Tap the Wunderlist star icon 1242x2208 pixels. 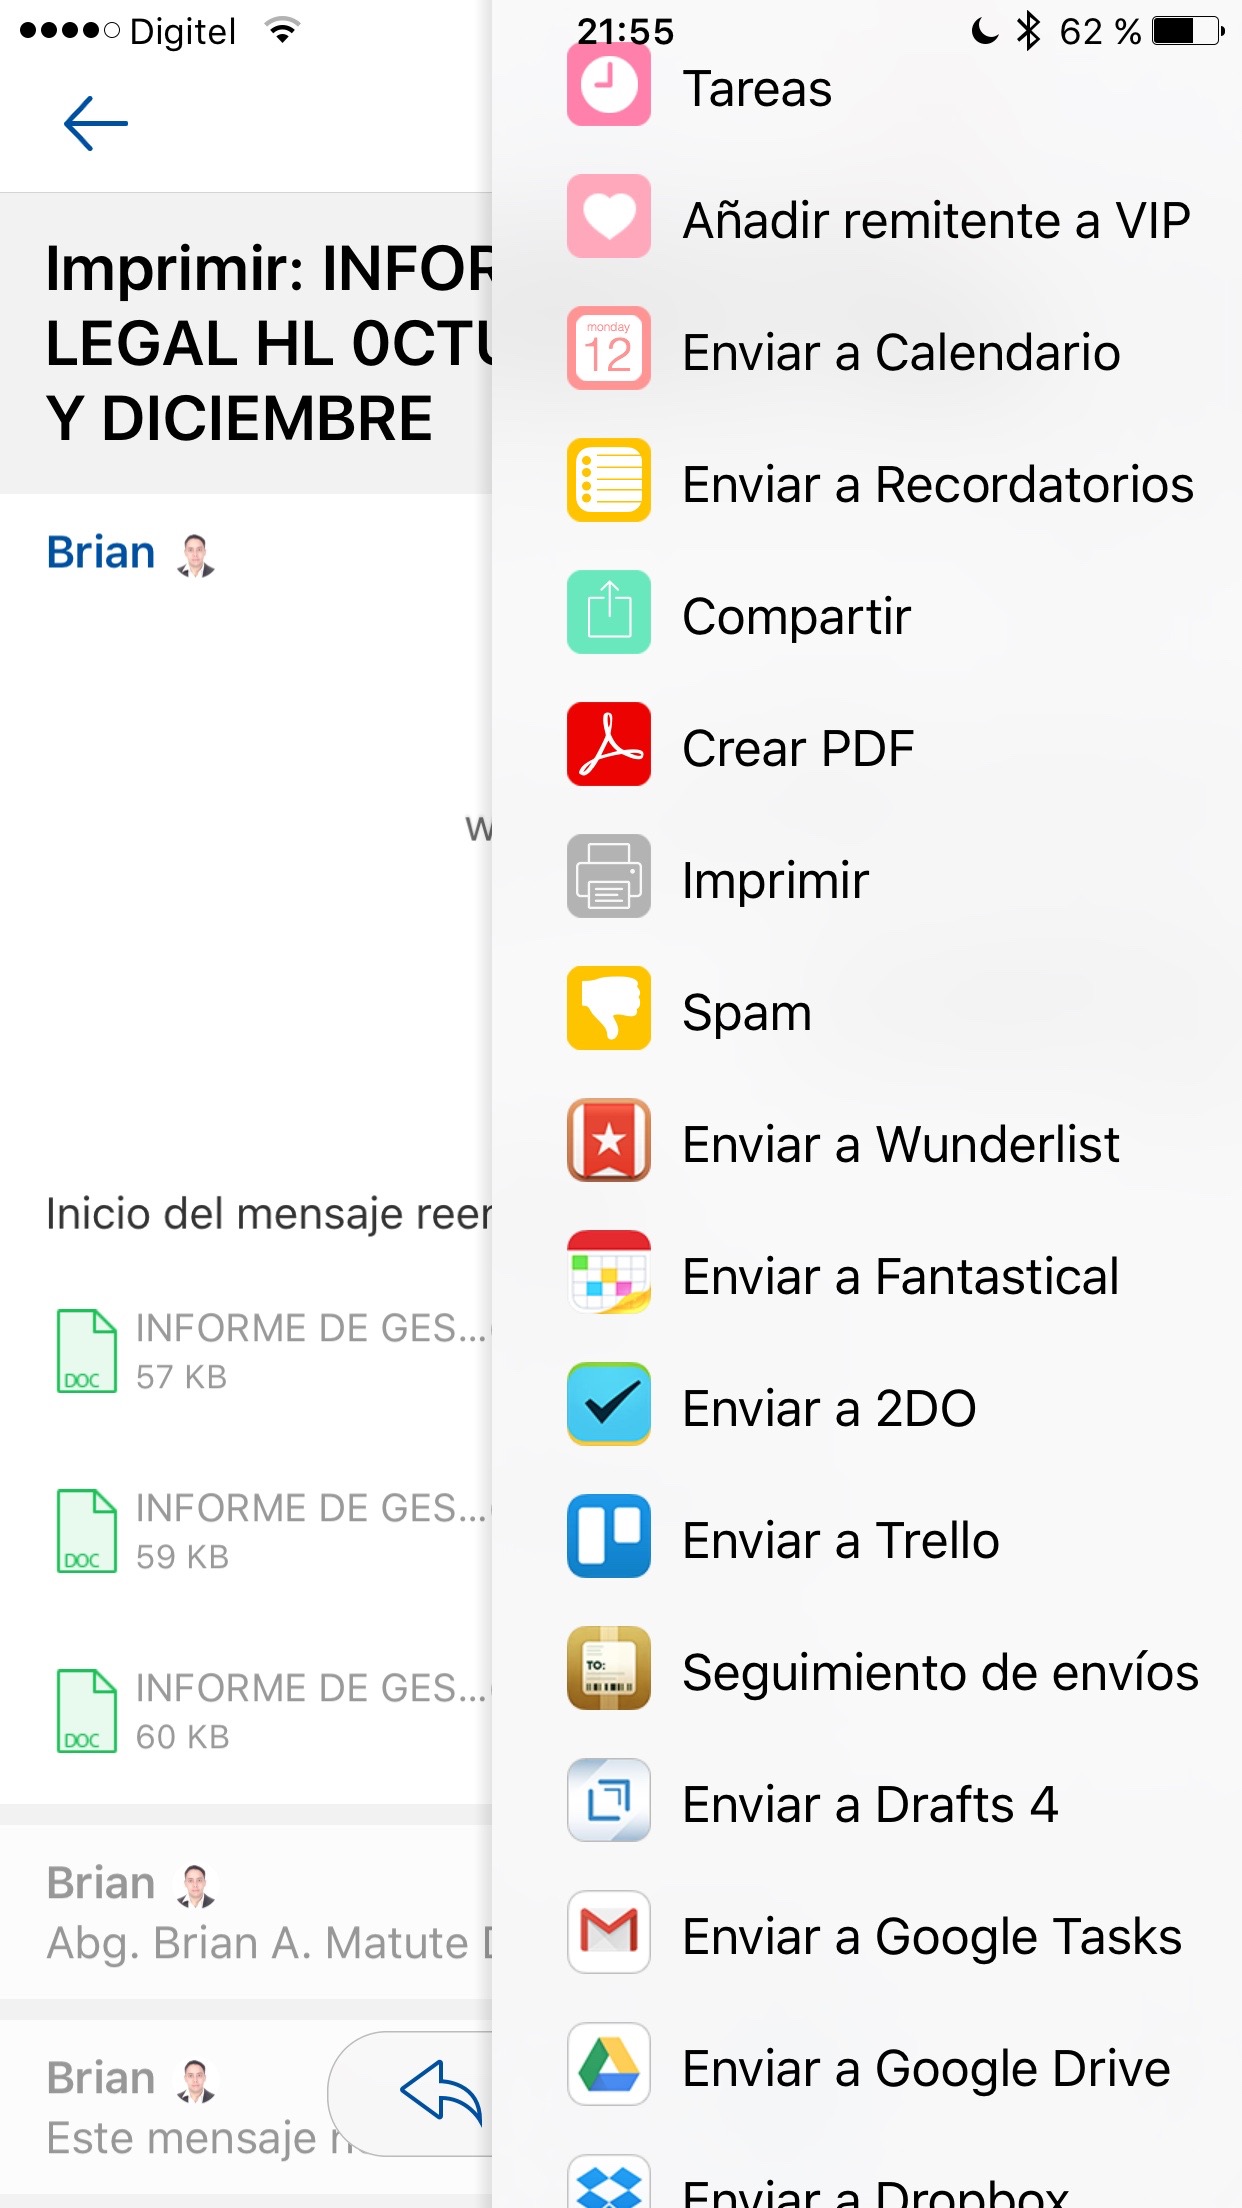608,1140
